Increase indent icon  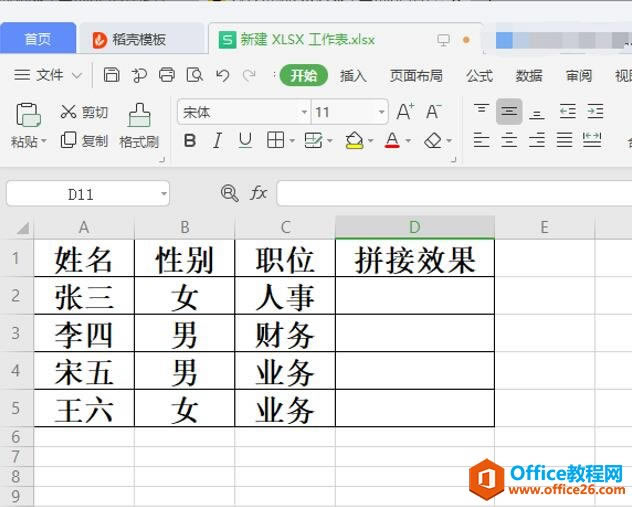(x=595, y=111)
